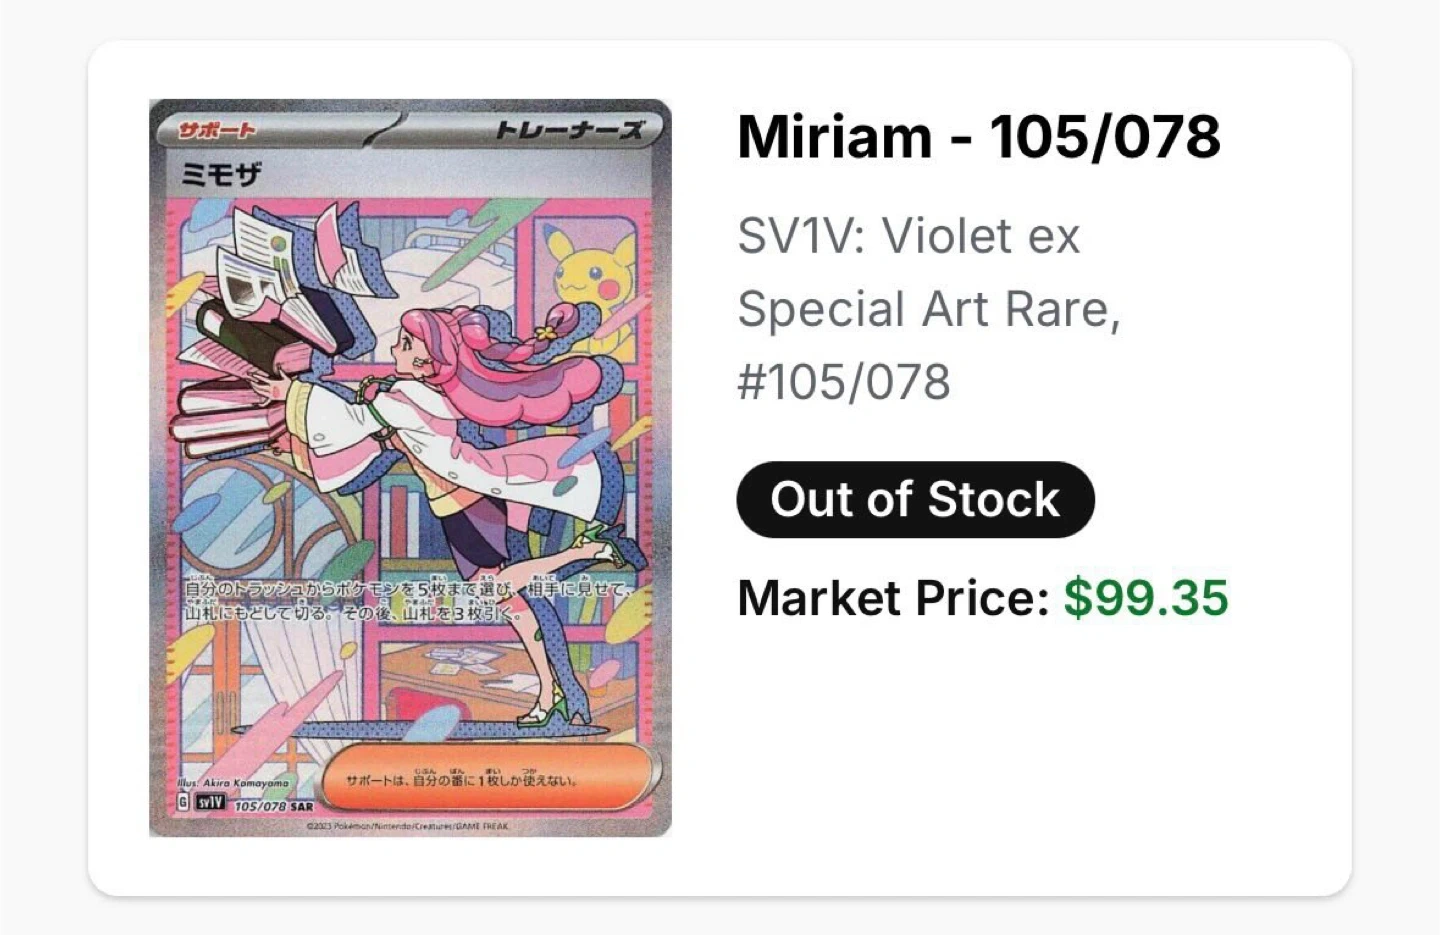
Task: Click the Japanese effect text on card
Action: point(408,601)
